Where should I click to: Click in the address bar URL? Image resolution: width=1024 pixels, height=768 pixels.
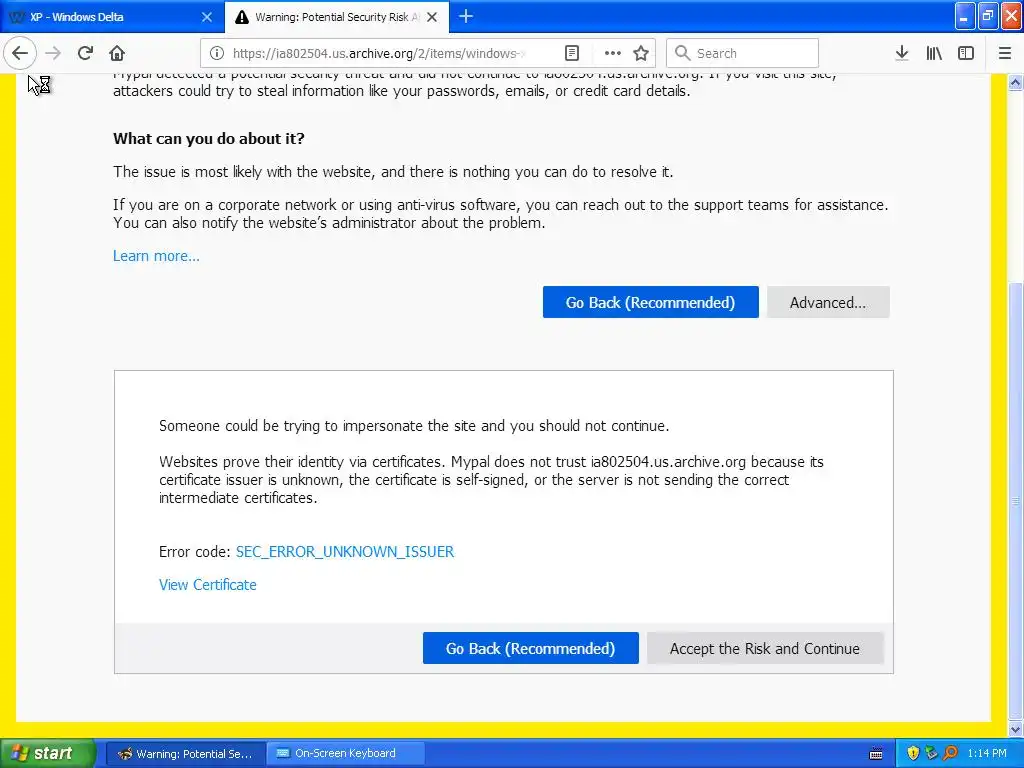coord(379,54)
